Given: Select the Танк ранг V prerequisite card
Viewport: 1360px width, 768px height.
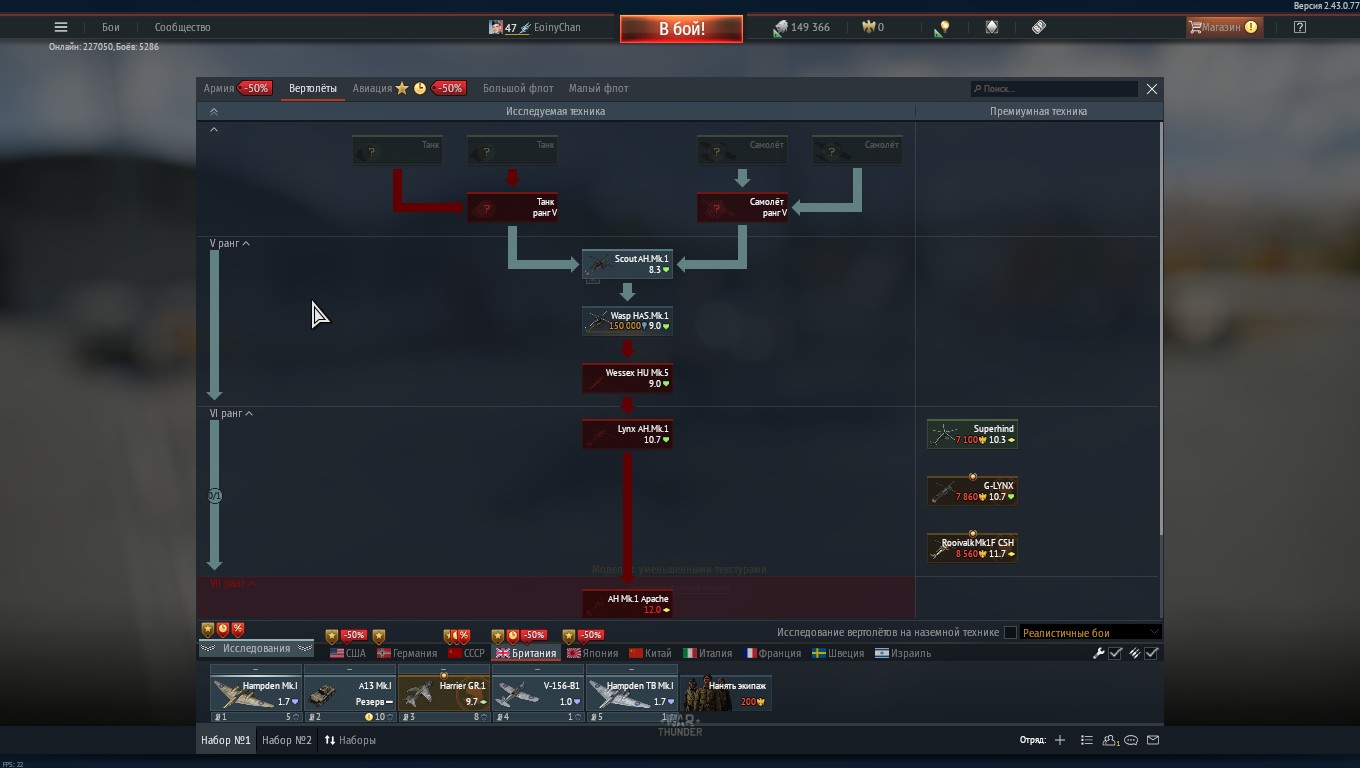Looking at the screenshot, I should click(x=512, y=208).
